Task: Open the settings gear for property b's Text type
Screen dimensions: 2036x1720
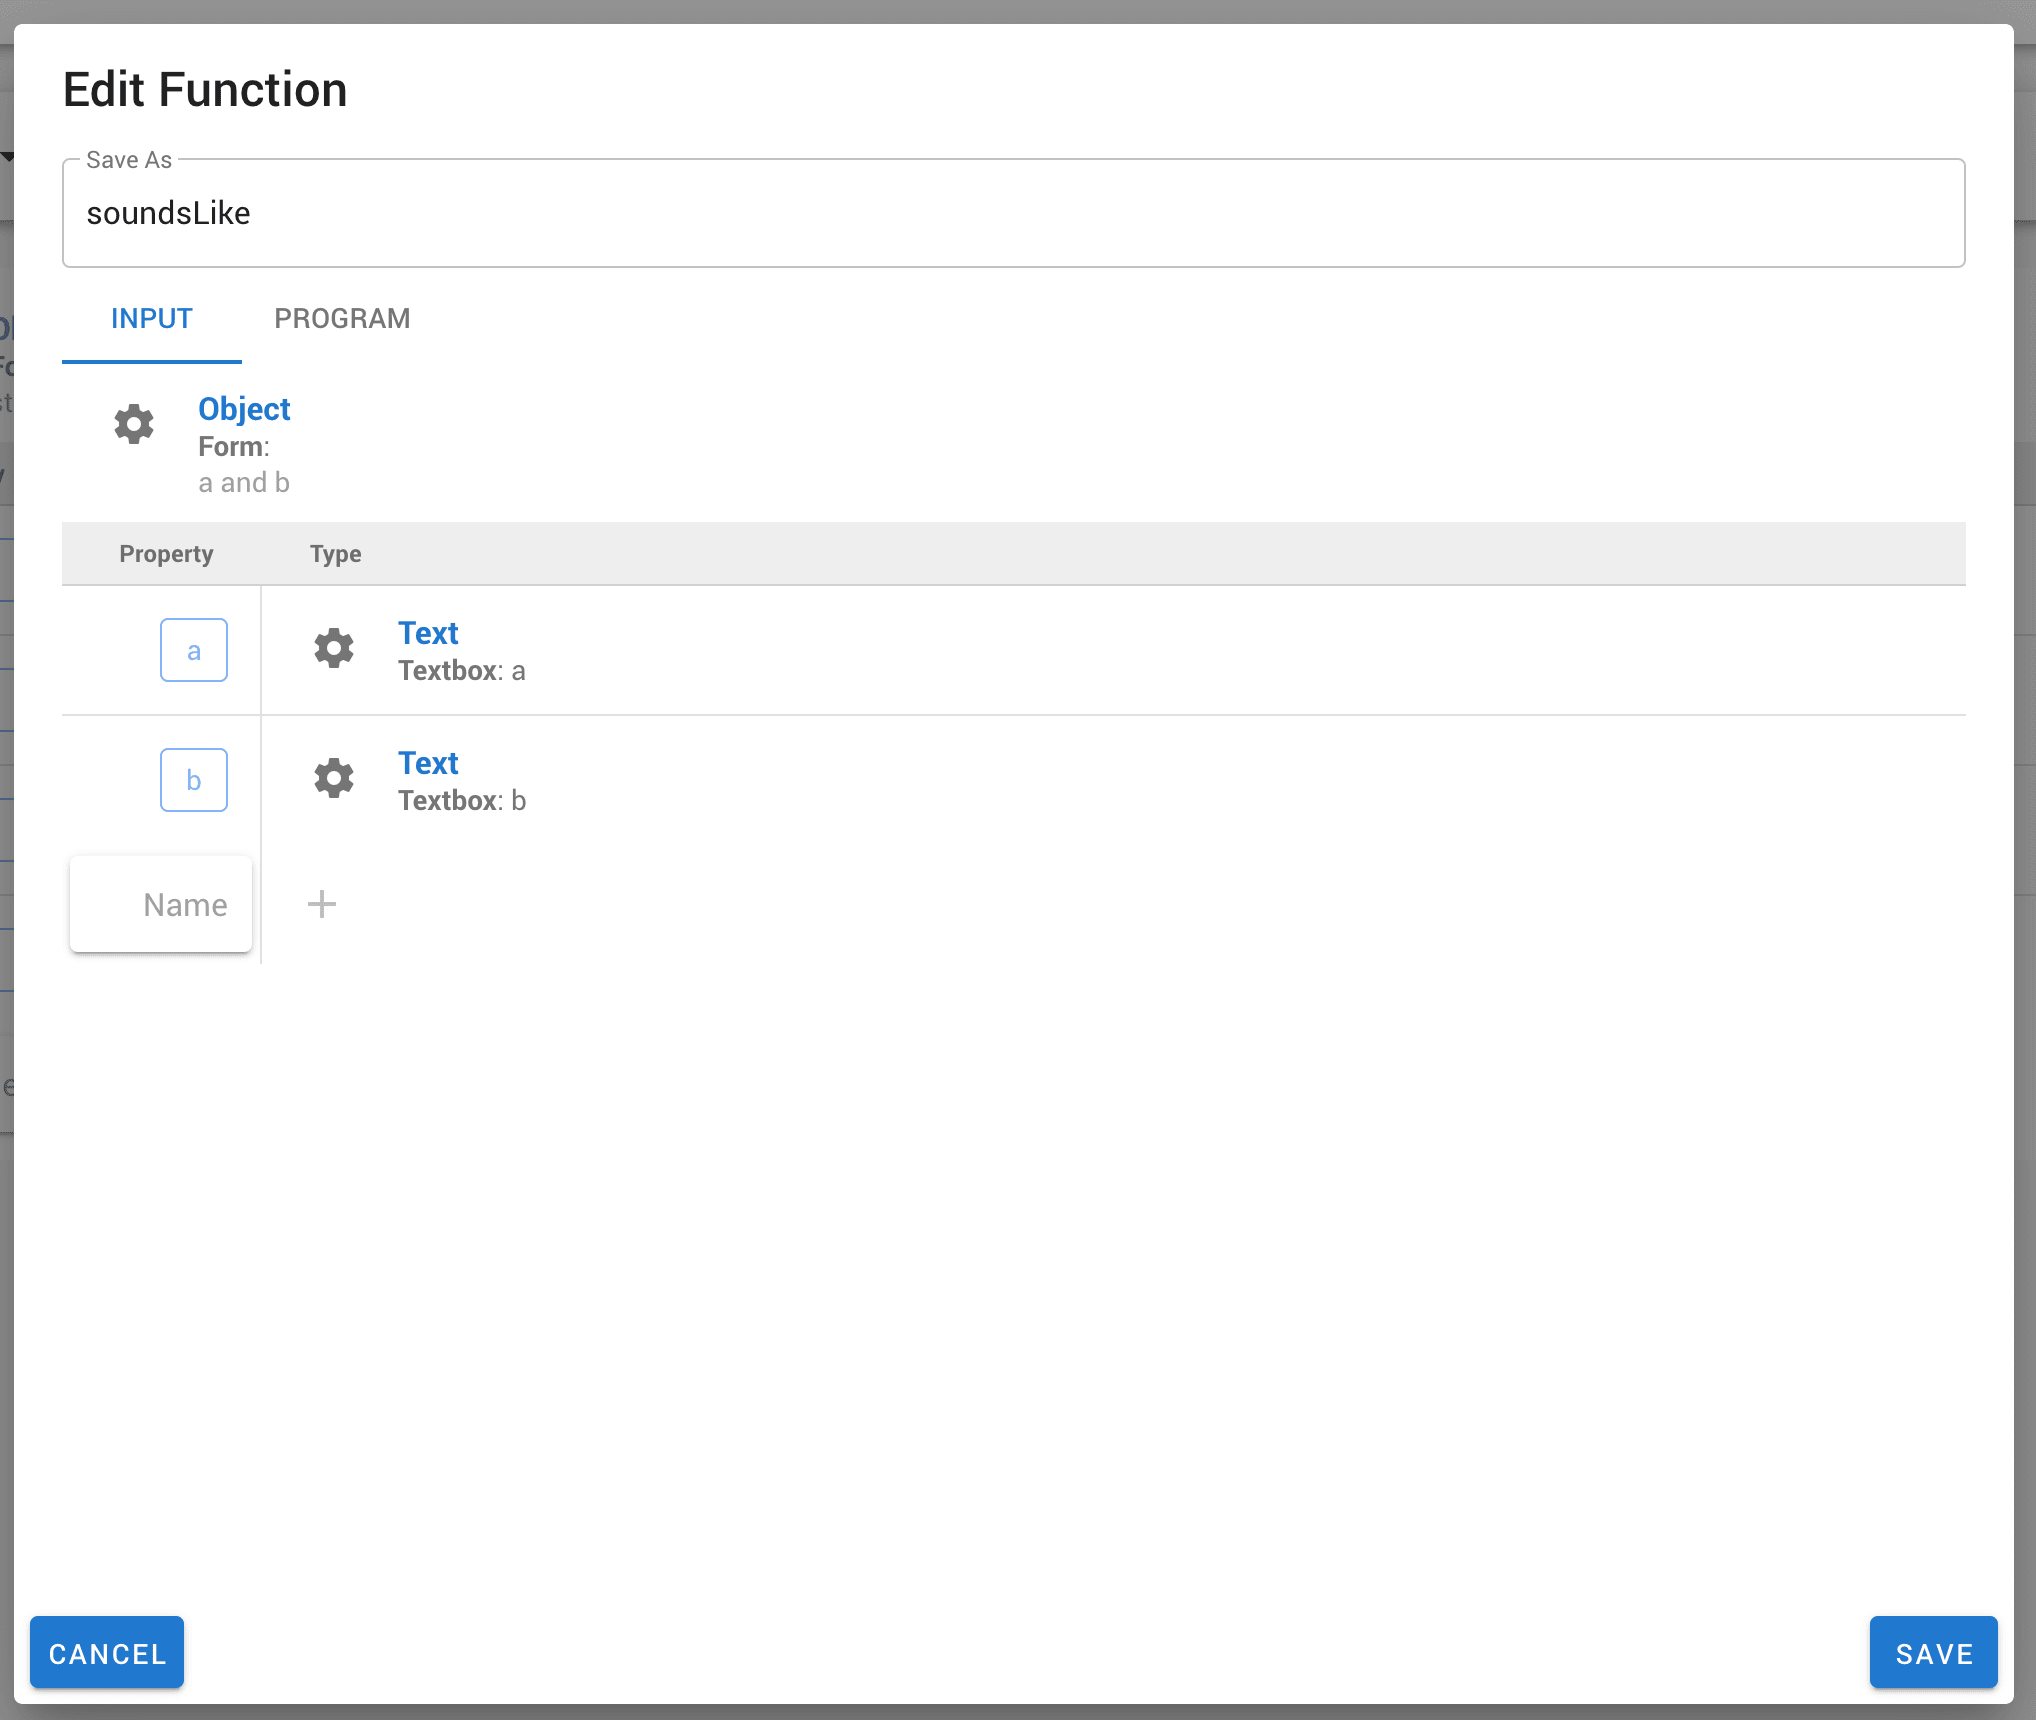Action: (x=334, y=778)
